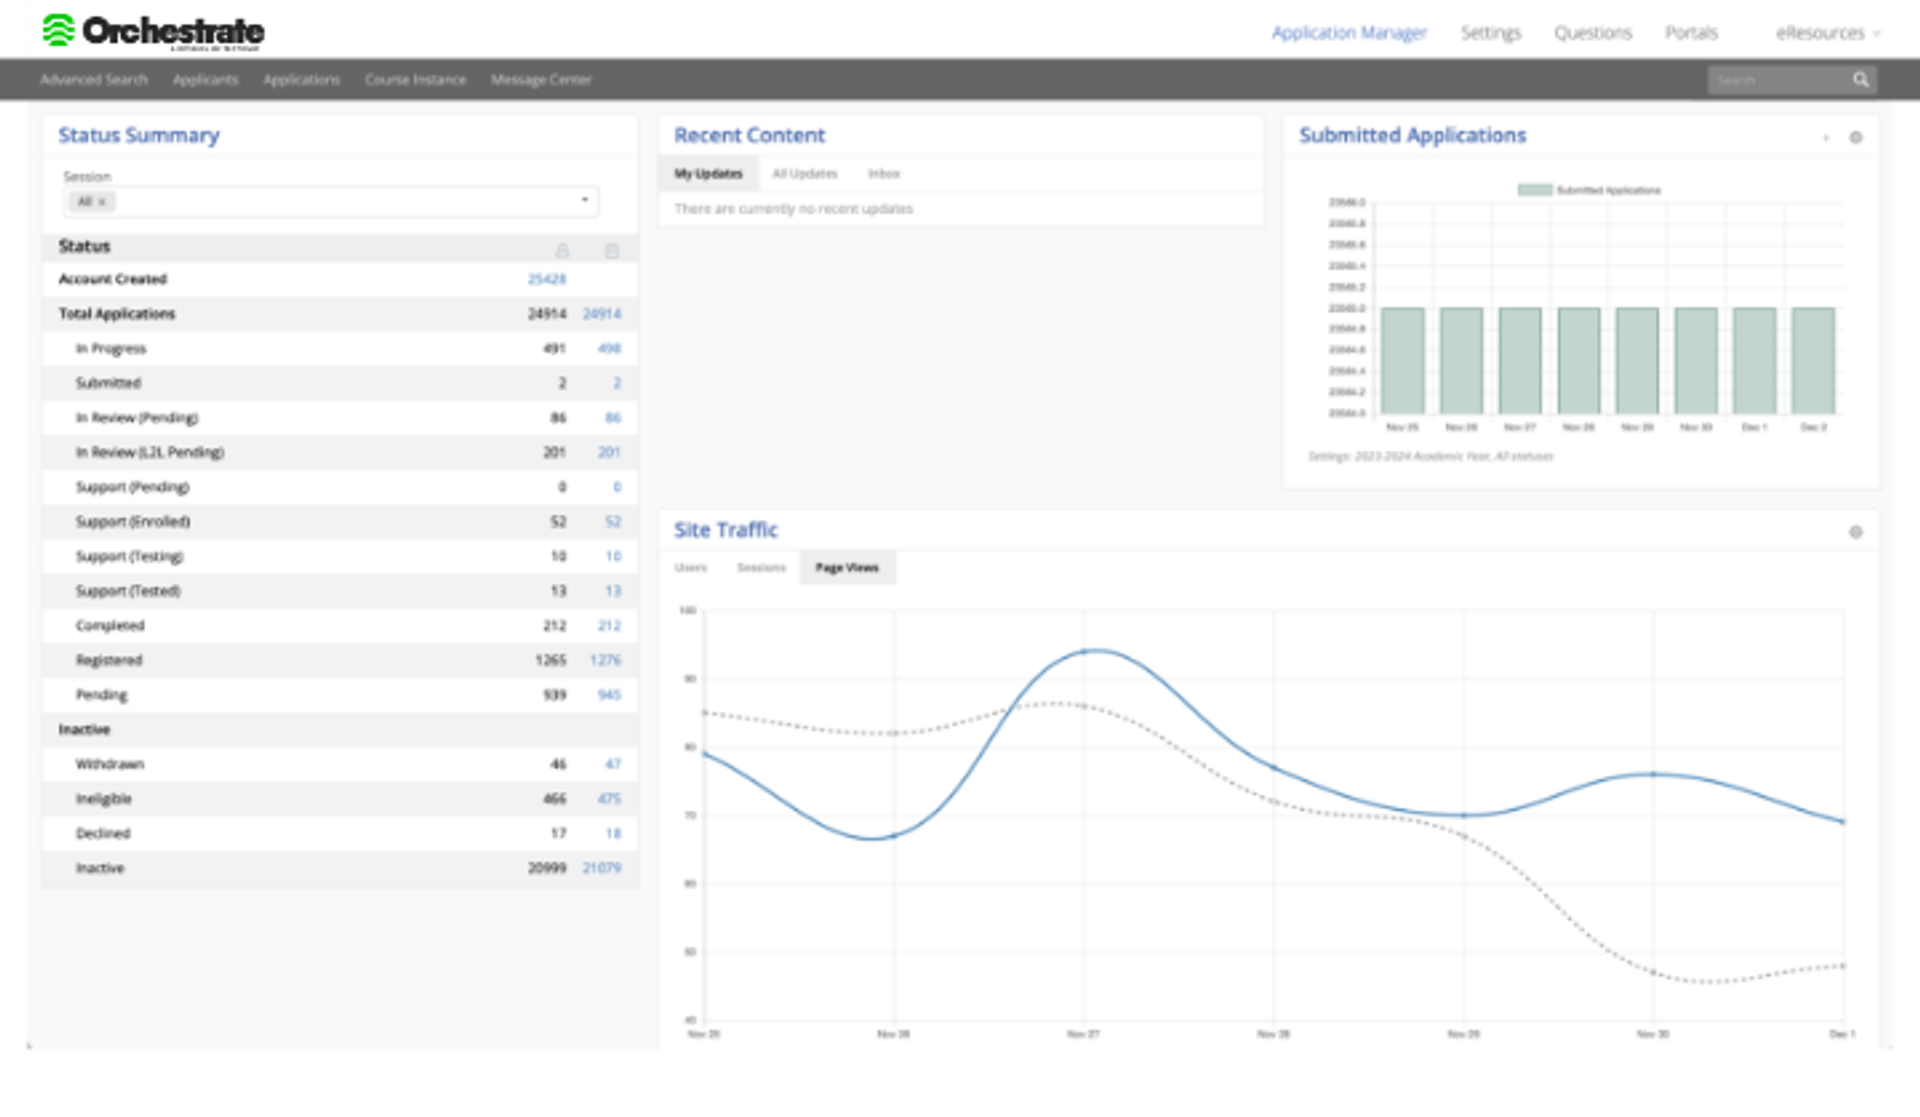The image size is (1920, 1117).
Task: Switch to All Updates tab
Action: point(804,174)
